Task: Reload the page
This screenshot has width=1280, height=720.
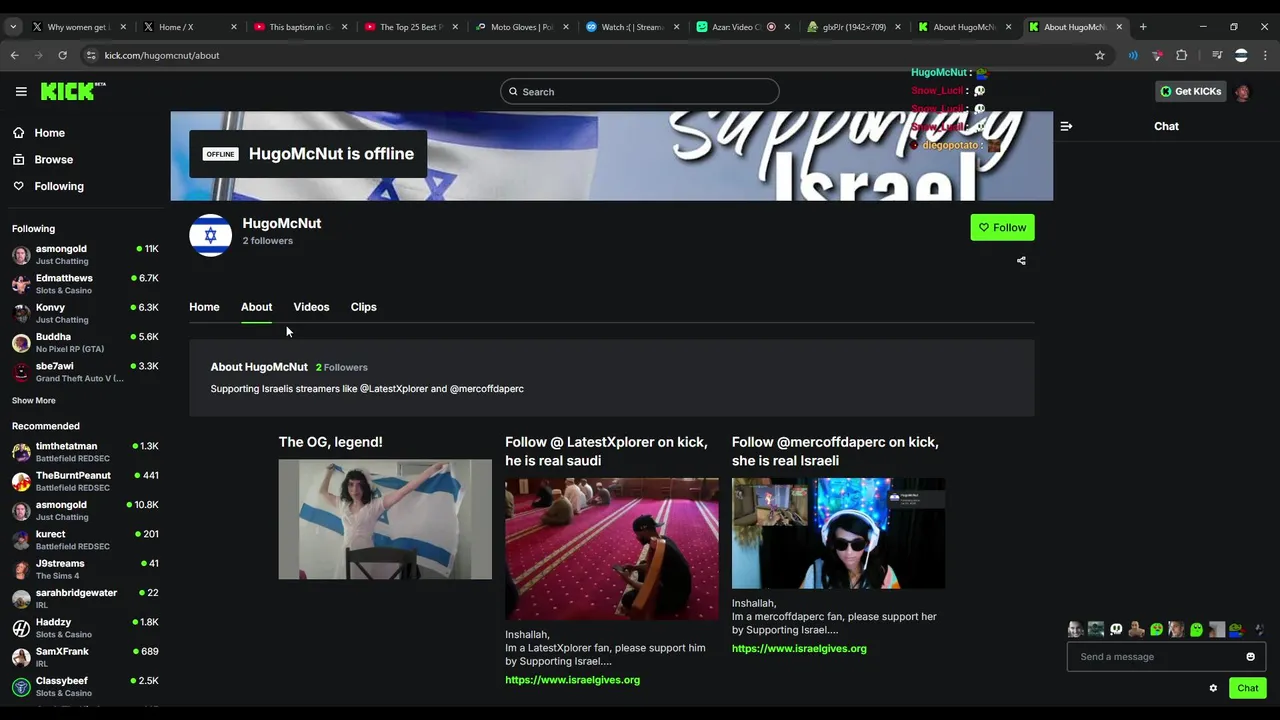Action: click(x=62, y=55)
